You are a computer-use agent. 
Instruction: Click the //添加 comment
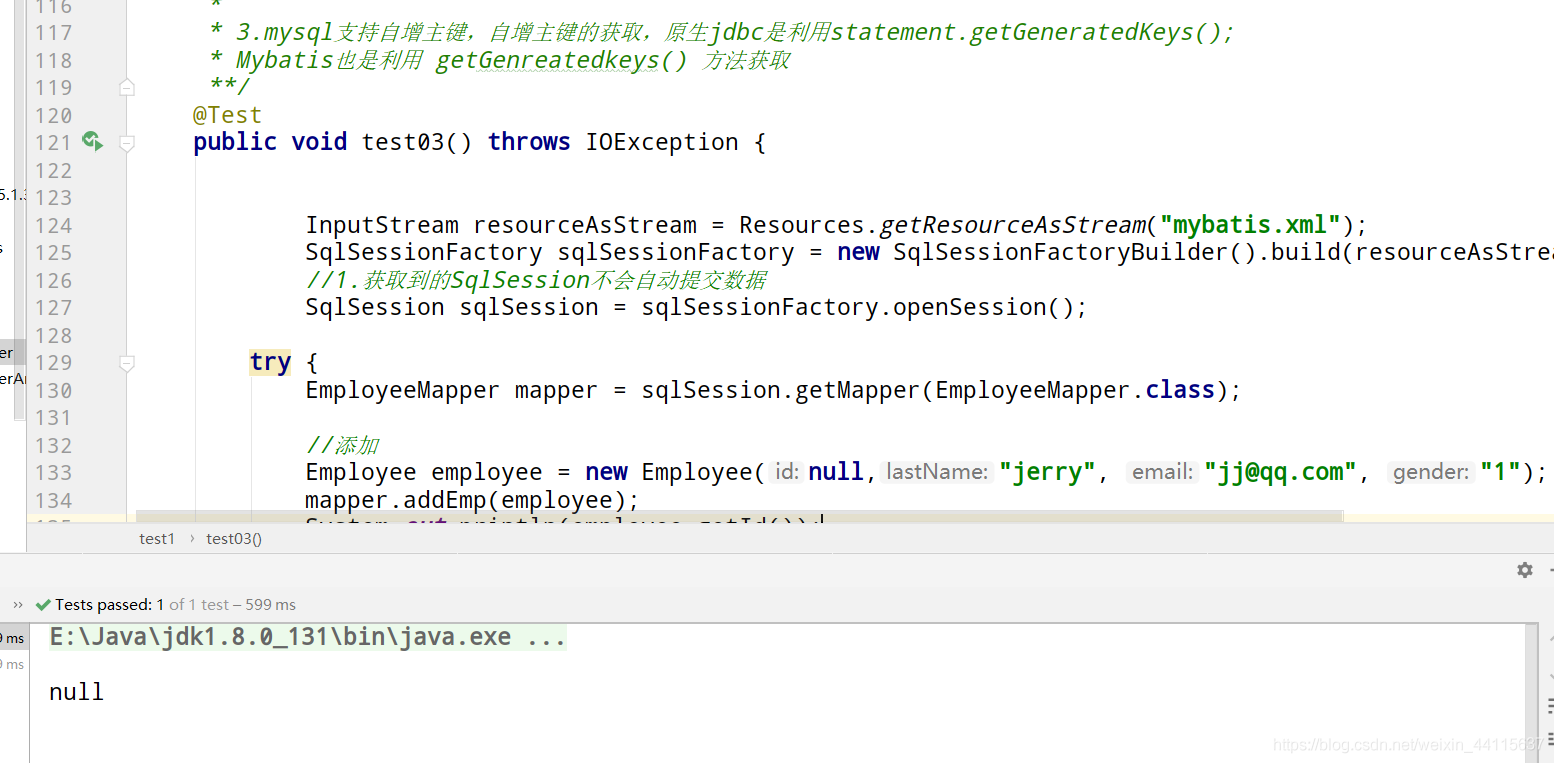(x=343, y=445)
